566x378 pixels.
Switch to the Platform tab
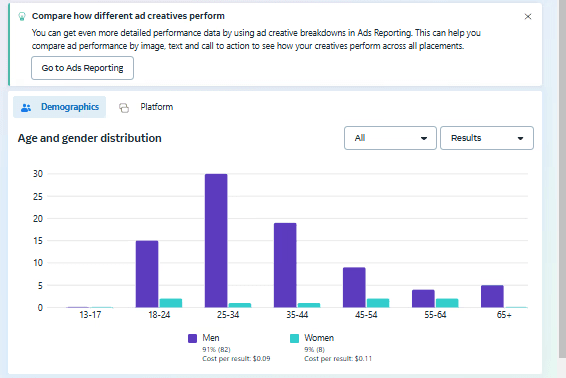click(x=146, y=107)
